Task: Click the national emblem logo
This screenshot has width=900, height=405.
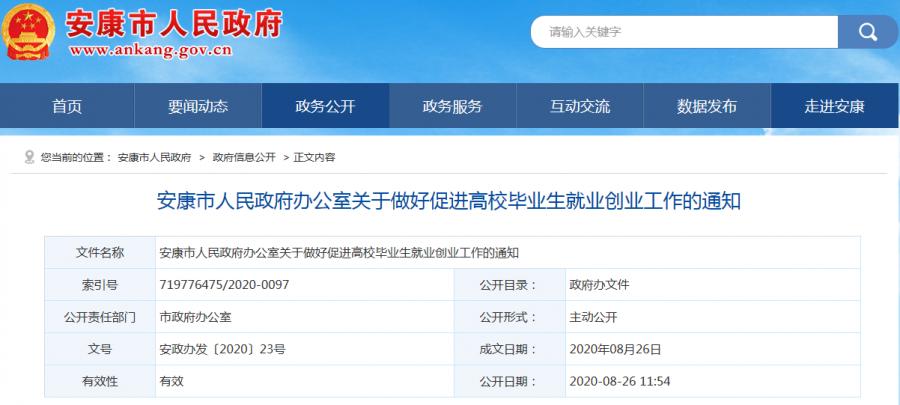Action: coord(29,32)
